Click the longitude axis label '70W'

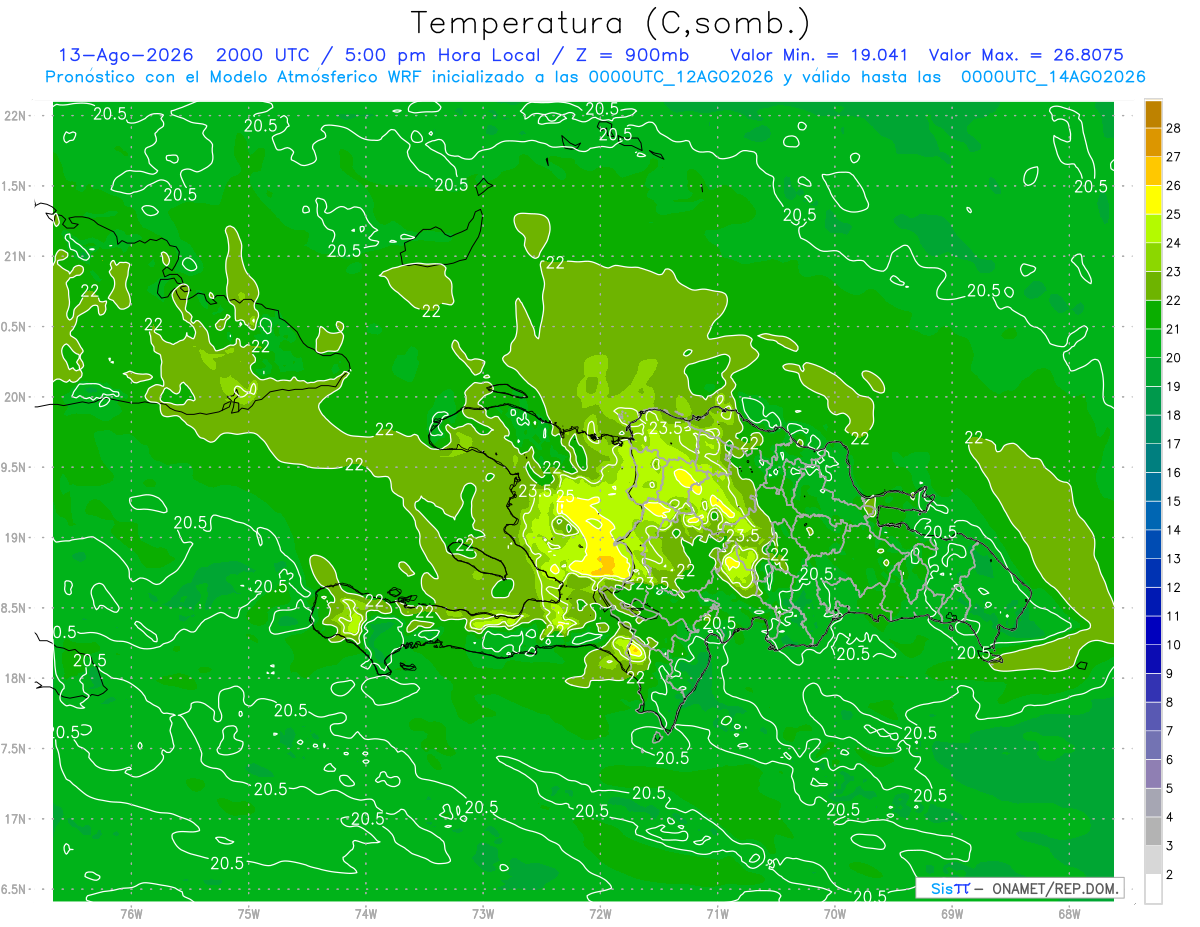[x=835, y=913]
